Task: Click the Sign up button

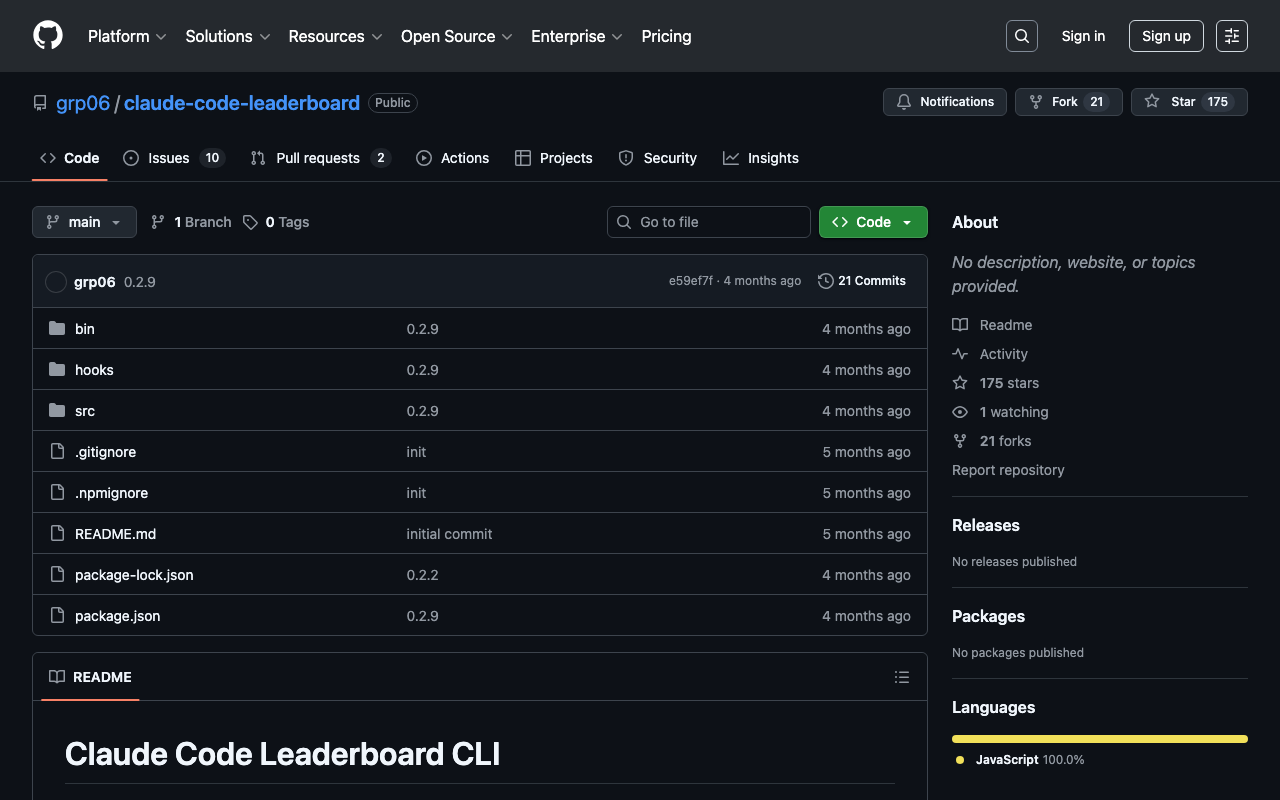Action: 1166,36
